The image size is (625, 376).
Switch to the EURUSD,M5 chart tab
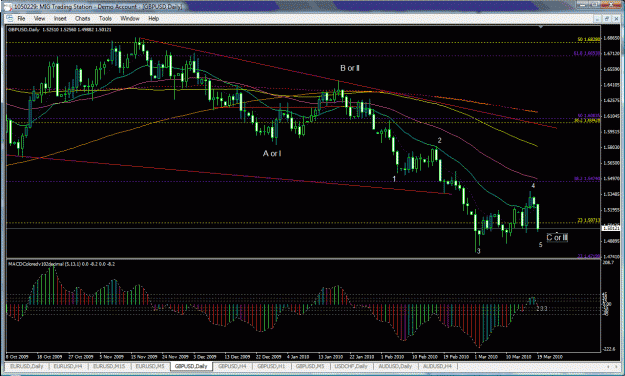click(150, 366)
